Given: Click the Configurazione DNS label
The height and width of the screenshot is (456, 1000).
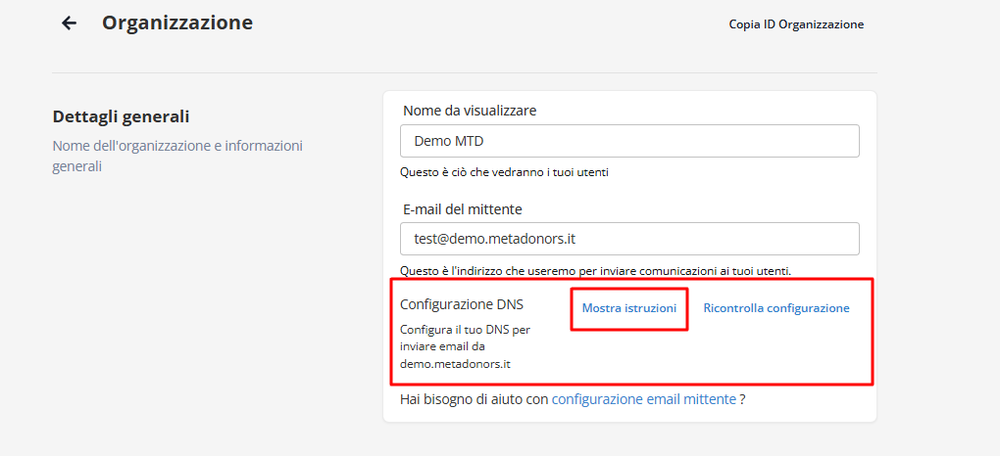Looking at the screenshot, I should [462, 306].
